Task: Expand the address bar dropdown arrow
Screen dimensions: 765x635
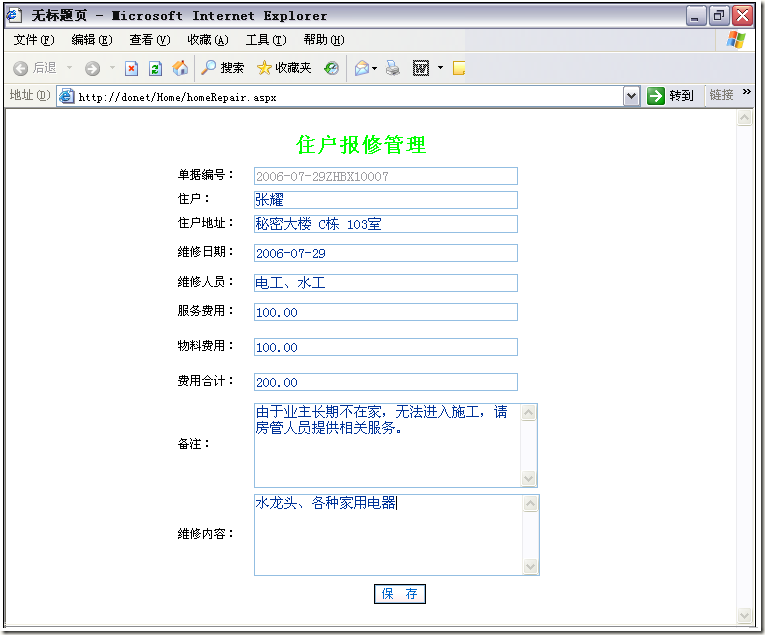Action: (x=631, y=96)
